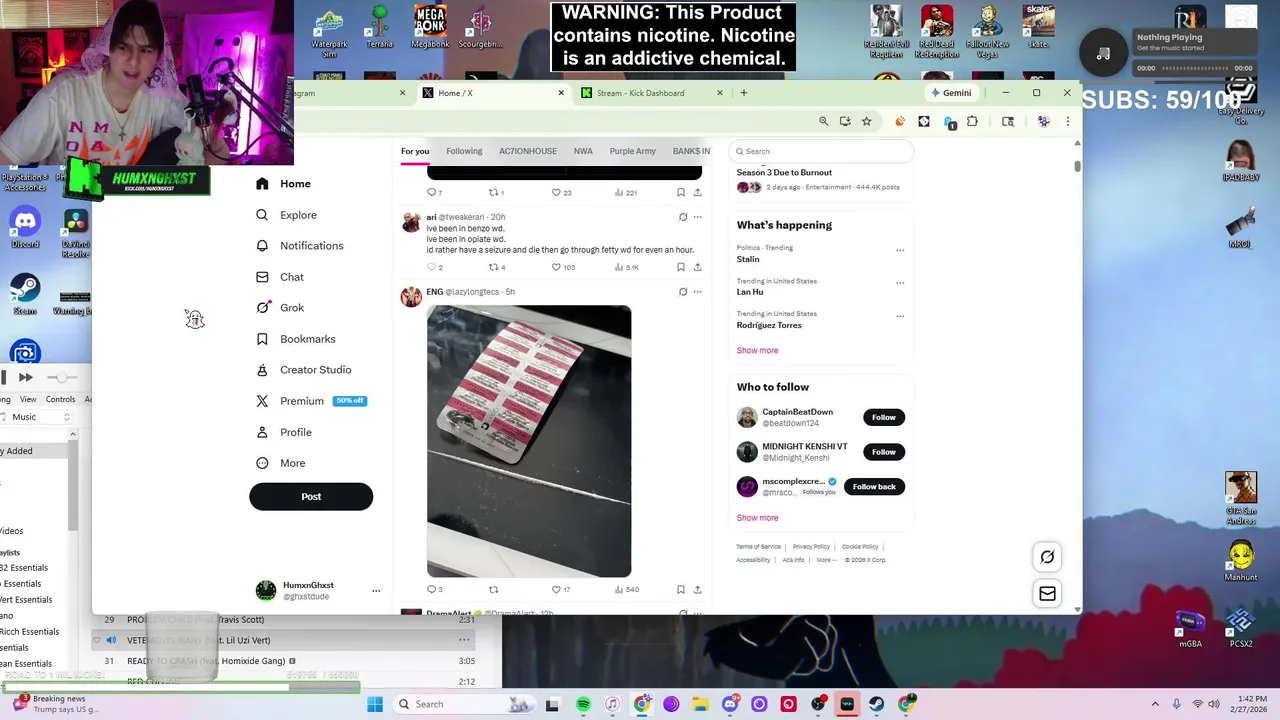Click the floating Grok button on X
The image size is (1280, 720).
[1047, 557]
